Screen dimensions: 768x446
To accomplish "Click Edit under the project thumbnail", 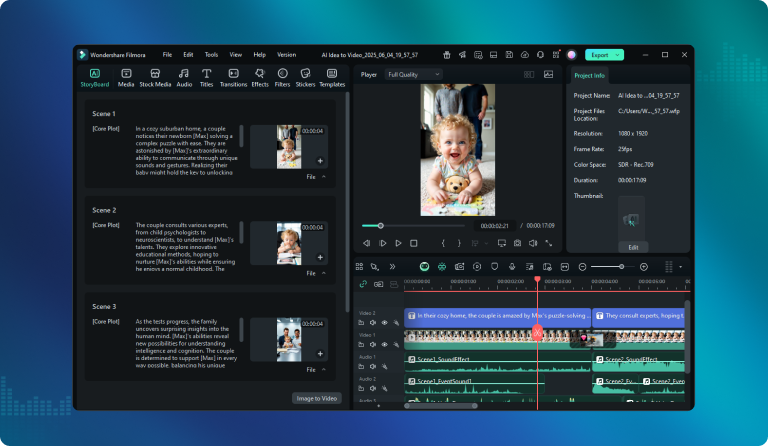I will click(633, 247).
